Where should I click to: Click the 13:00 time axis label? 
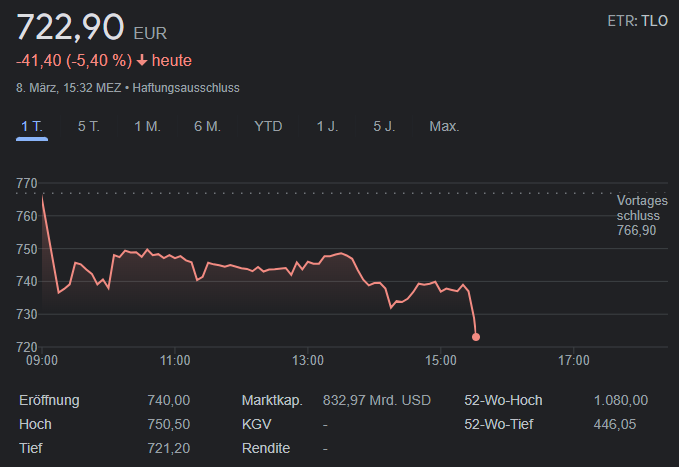click(x=308, y=360)
